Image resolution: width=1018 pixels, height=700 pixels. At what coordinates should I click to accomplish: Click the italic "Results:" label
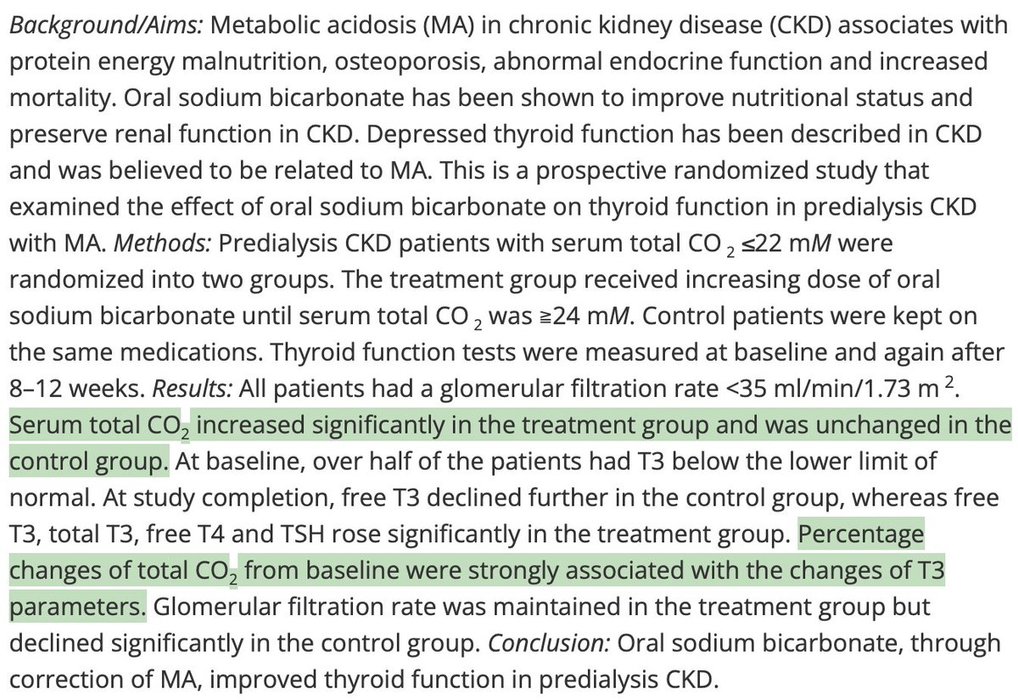click(x=192, y=389)
